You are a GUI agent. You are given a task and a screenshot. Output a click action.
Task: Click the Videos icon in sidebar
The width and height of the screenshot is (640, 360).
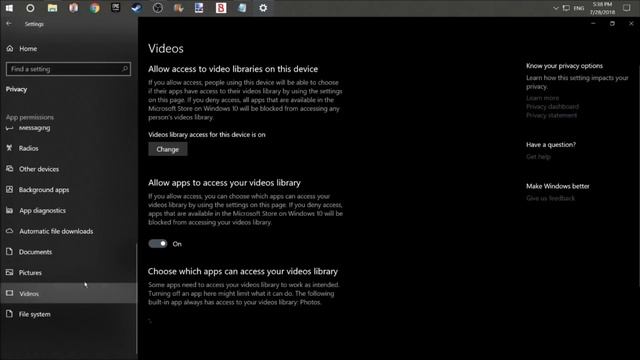[9, 293]
